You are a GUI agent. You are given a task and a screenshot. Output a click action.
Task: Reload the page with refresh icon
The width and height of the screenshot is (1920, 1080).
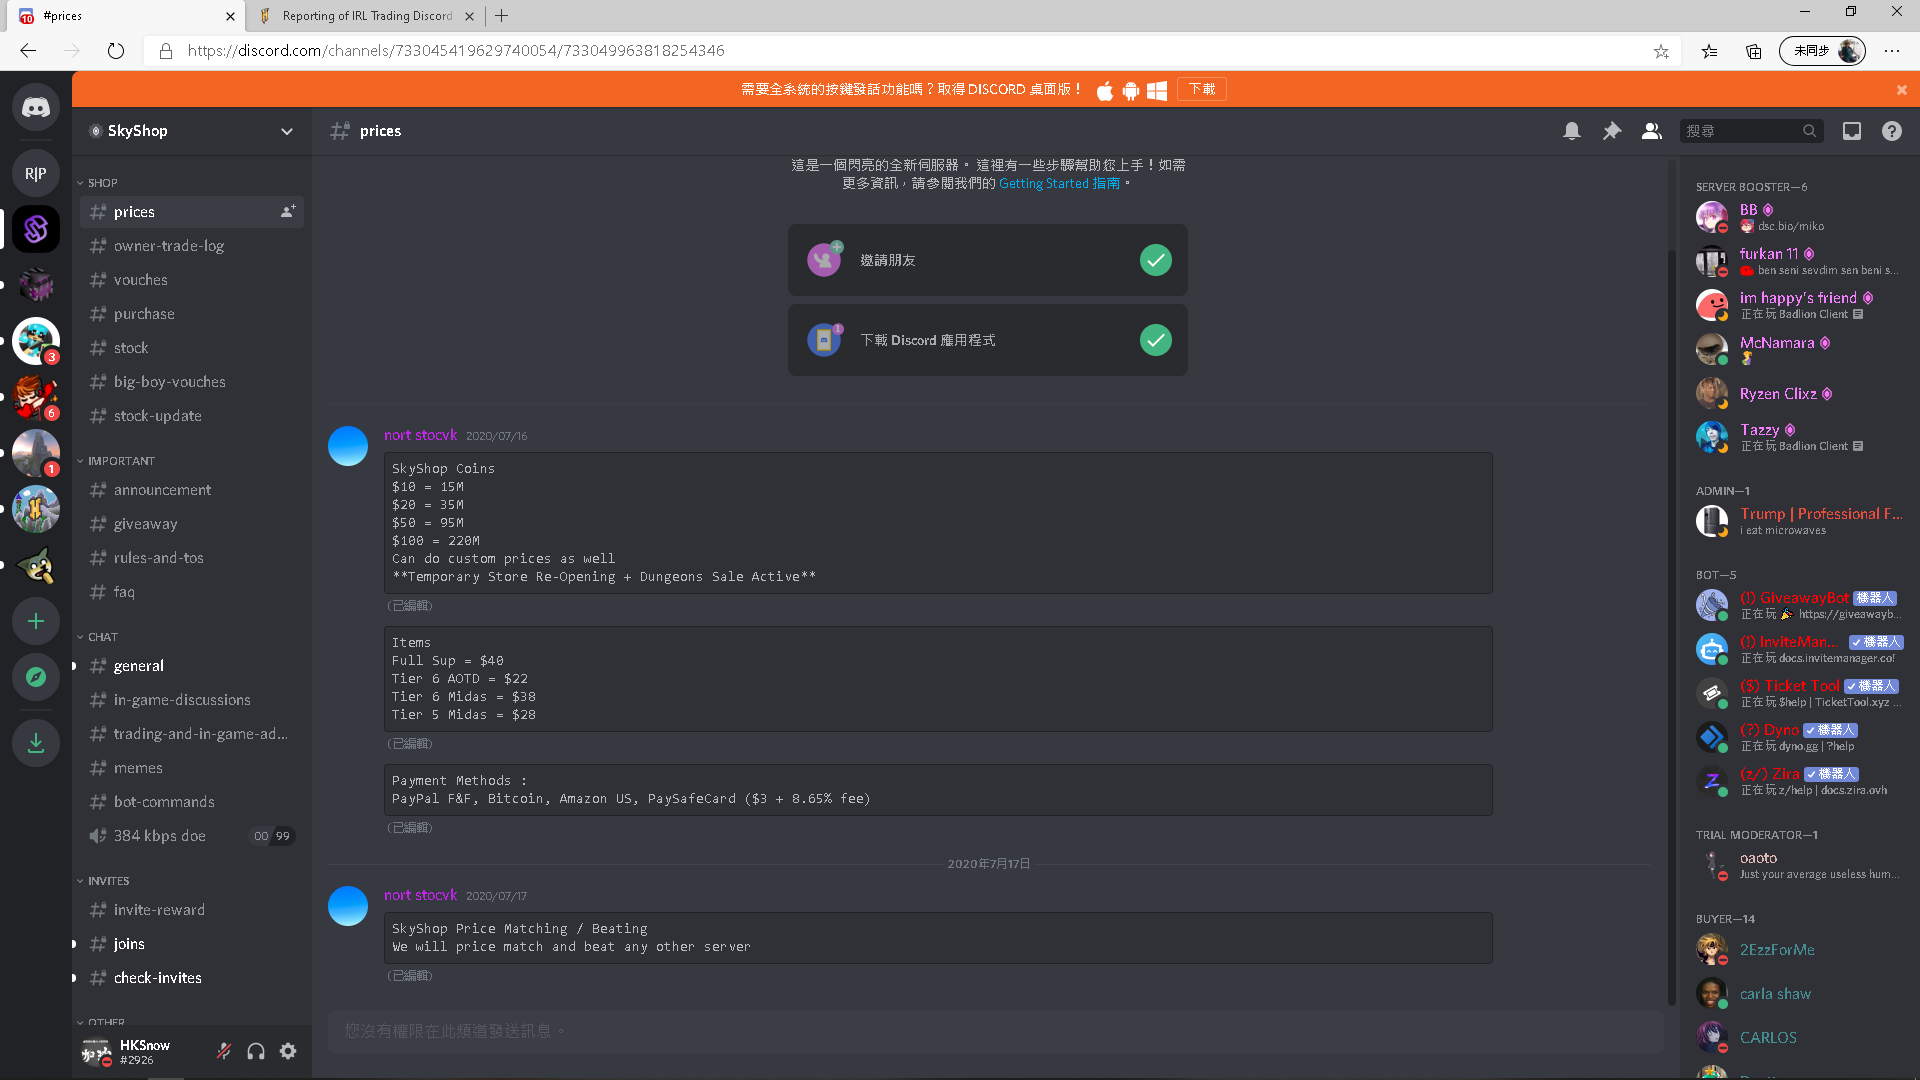tap(116, 50)
